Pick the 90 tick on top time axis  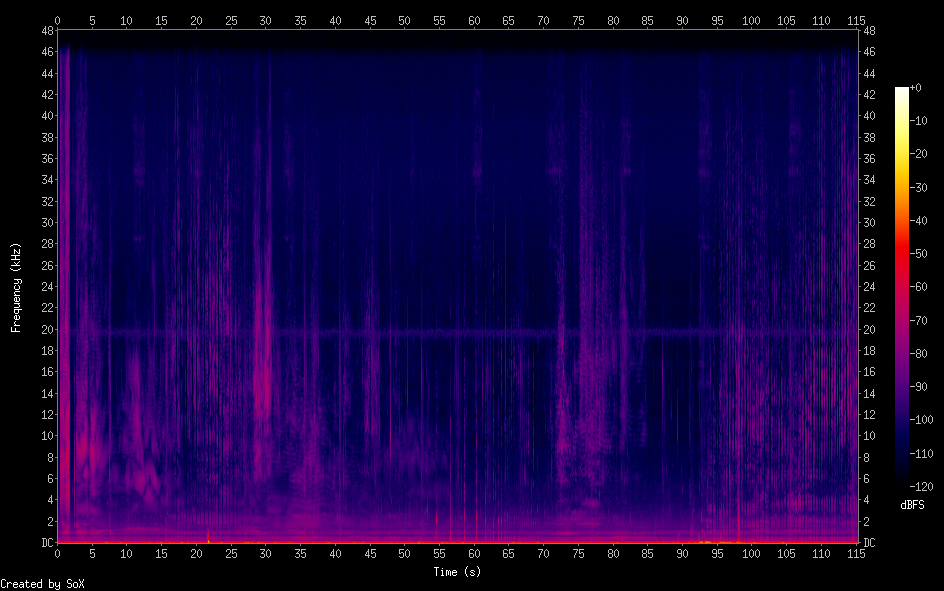click(x=682, y=20)
